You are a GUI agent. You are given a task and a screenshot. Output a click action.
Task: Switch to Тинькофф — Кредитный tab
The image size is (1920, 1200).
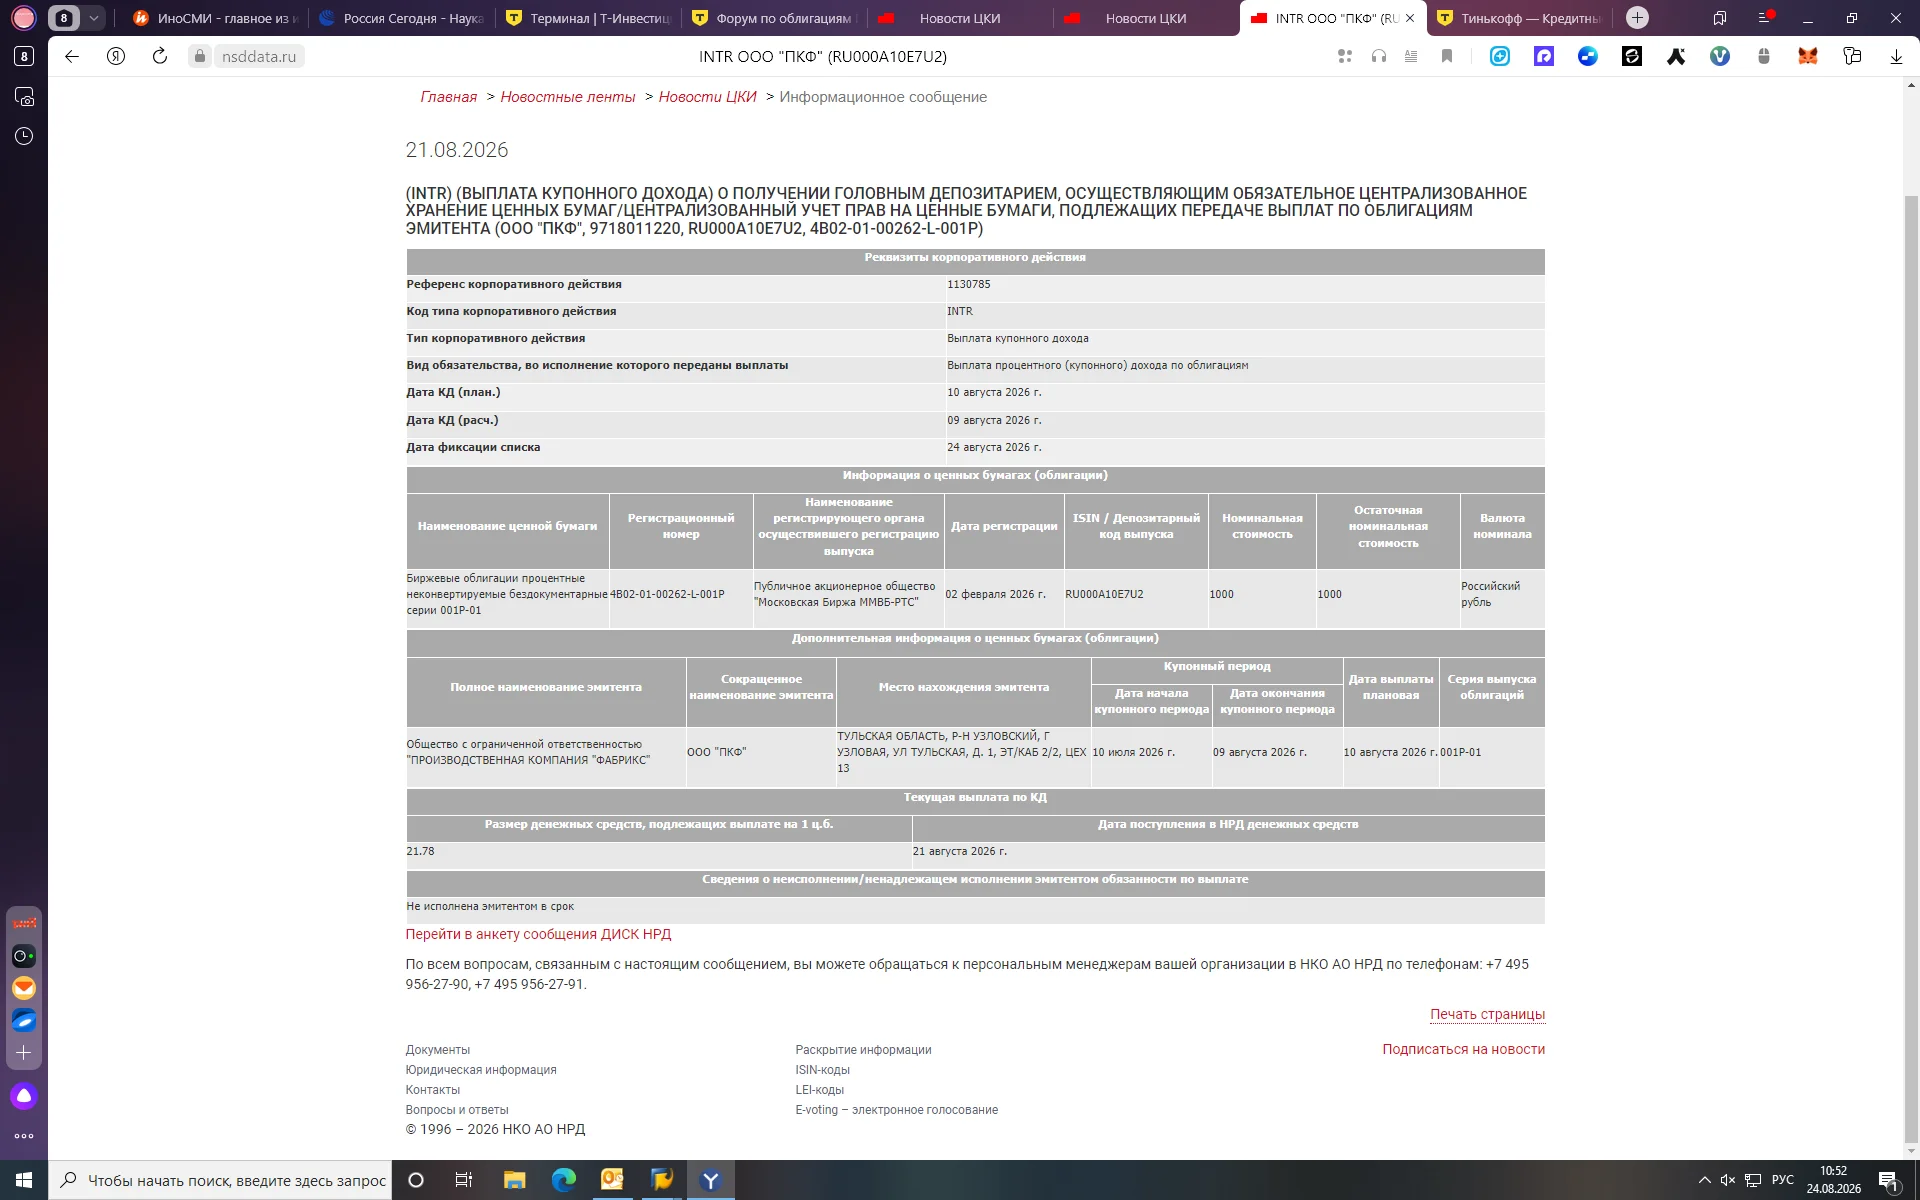point(1518,18)
